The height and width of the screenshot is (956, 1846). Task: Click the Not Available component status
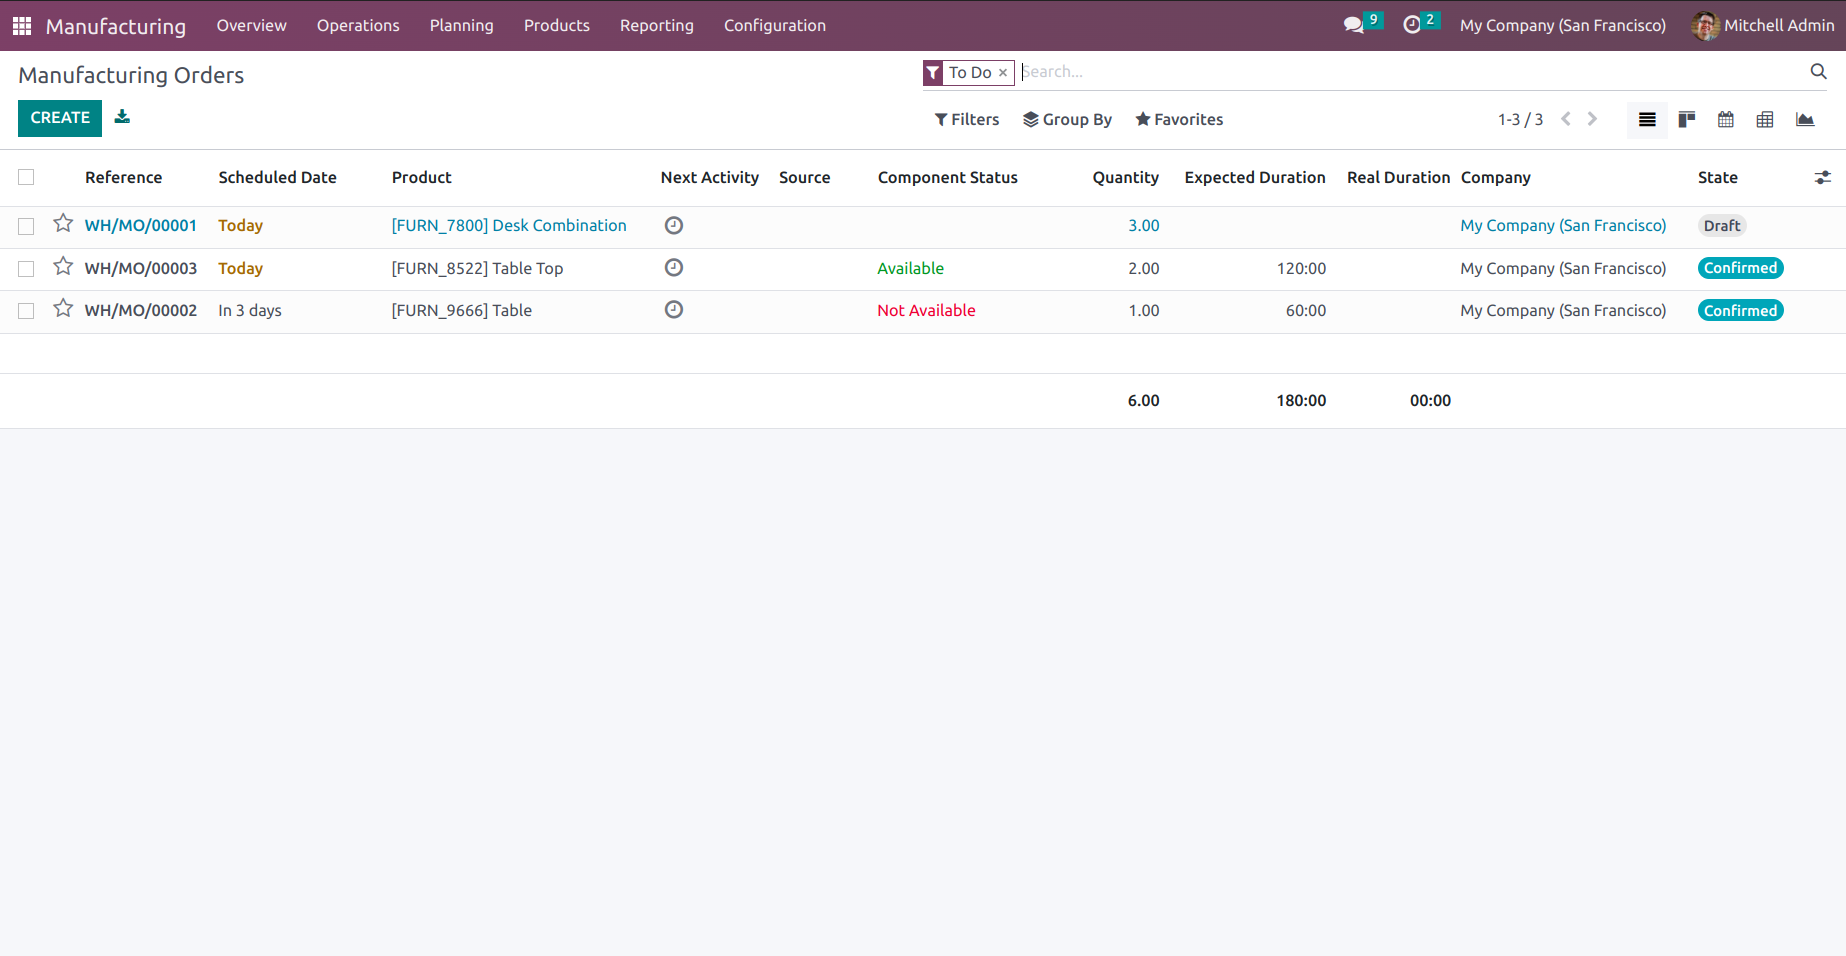[926, 311]
